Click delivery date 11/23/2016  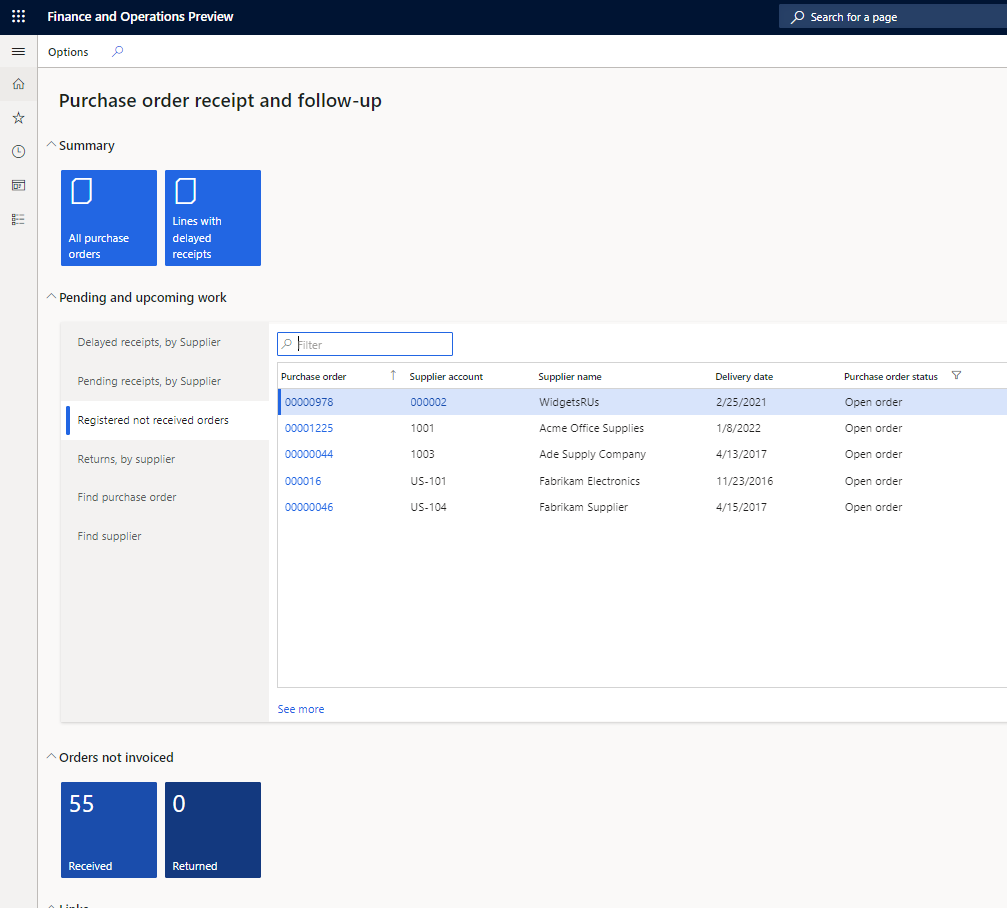pyautogui.click(x=745, y=482)
